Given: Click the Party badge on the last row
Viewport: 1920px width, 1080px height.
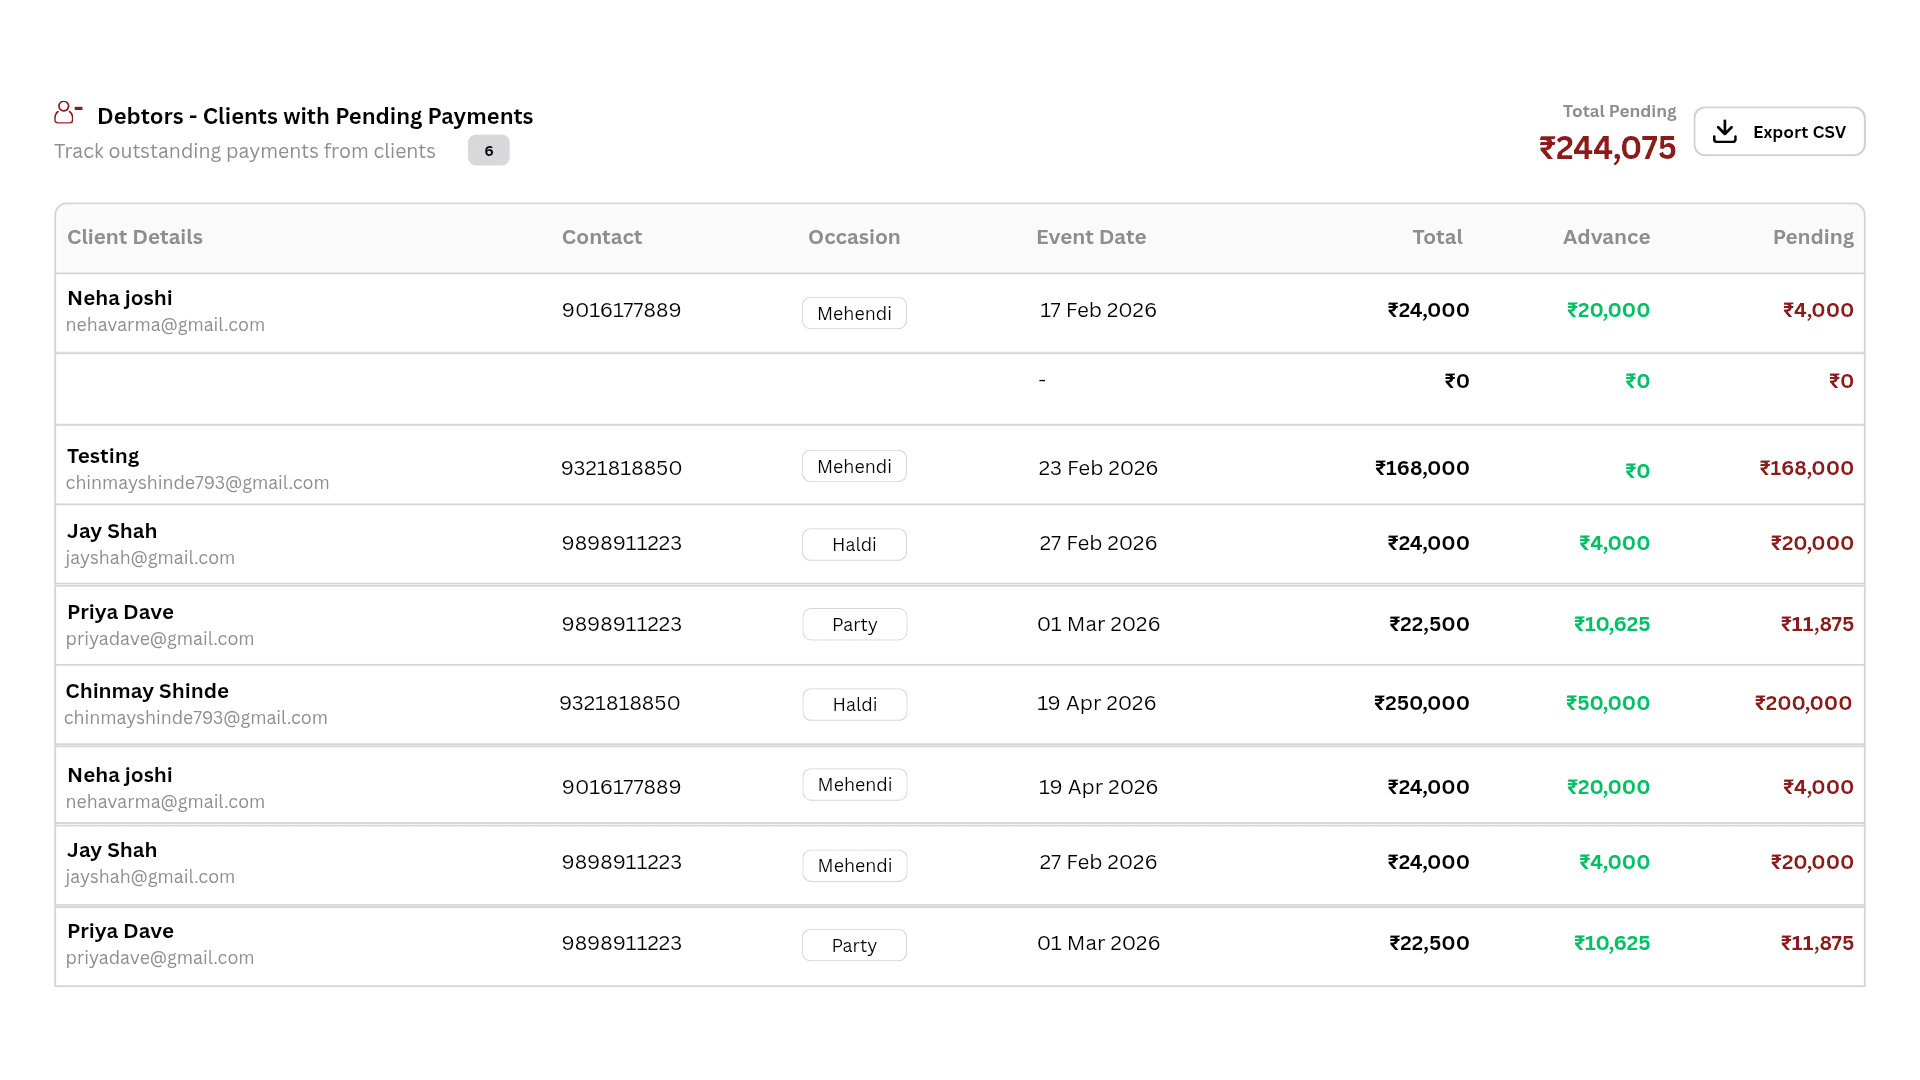Looking at the screenshot, I should (854, 944).
